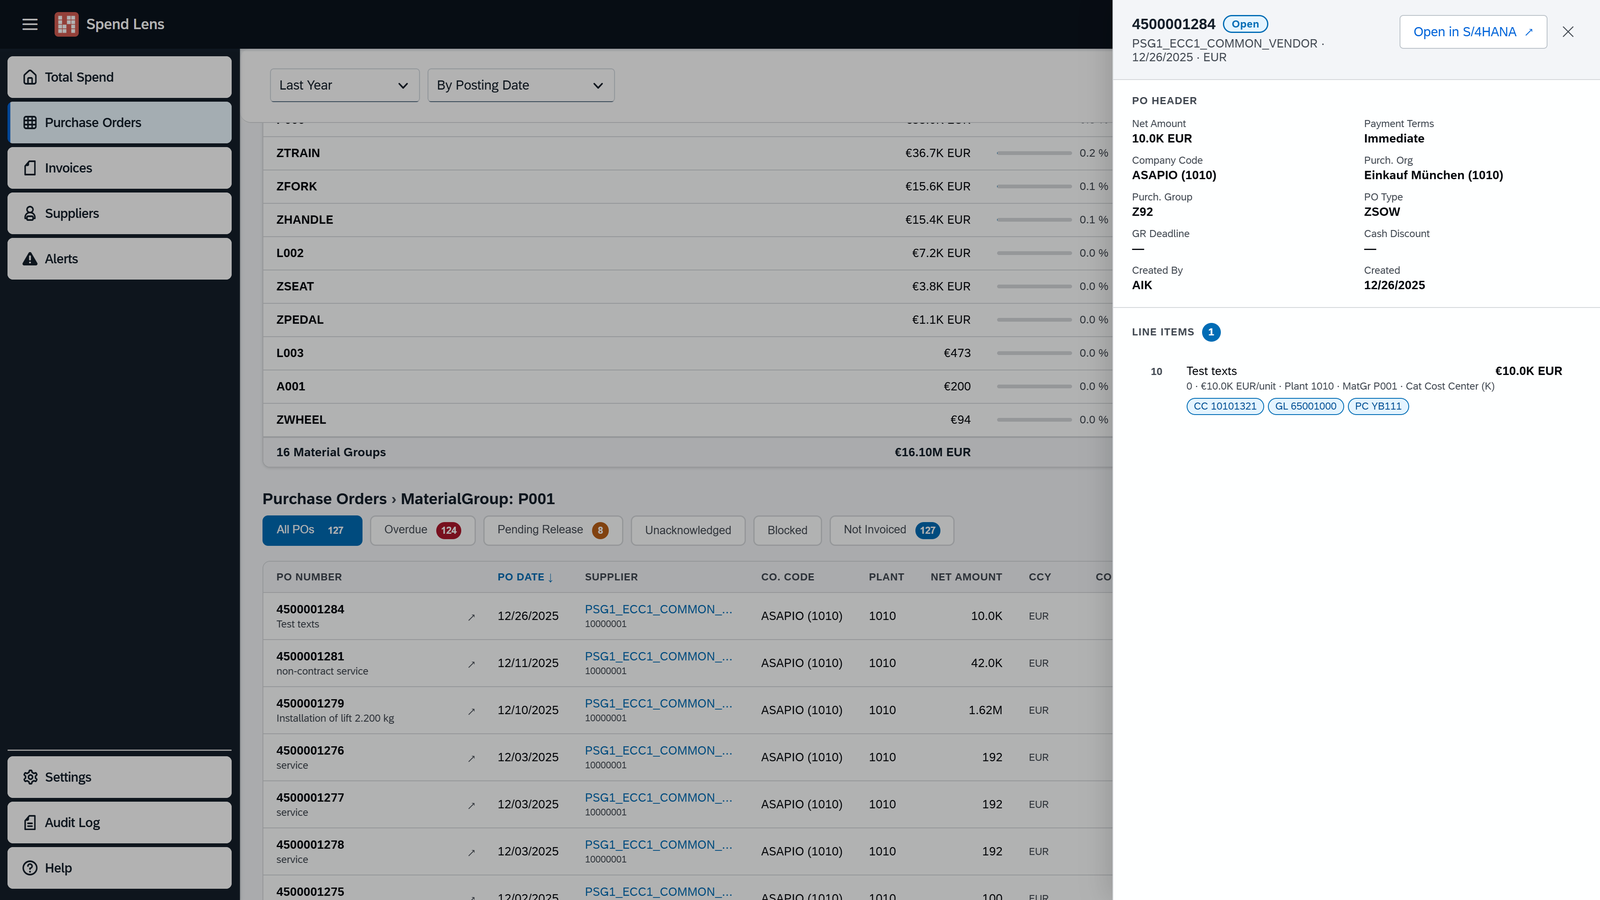1600x900 pixels.
Task: Expand the Last Year period dropdown
Action: (x=345, y=85)
